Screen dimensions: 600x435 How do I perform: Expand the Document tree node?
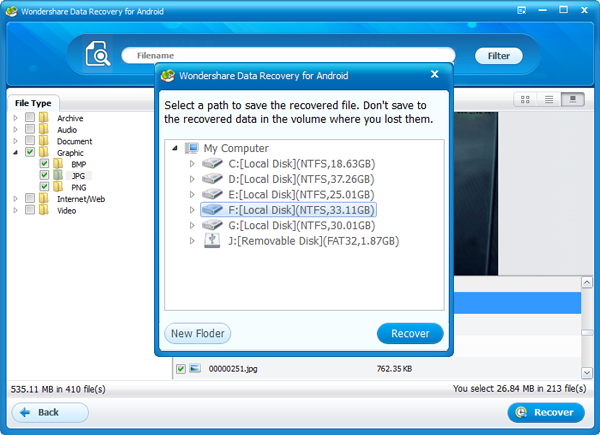pos(16,141)
